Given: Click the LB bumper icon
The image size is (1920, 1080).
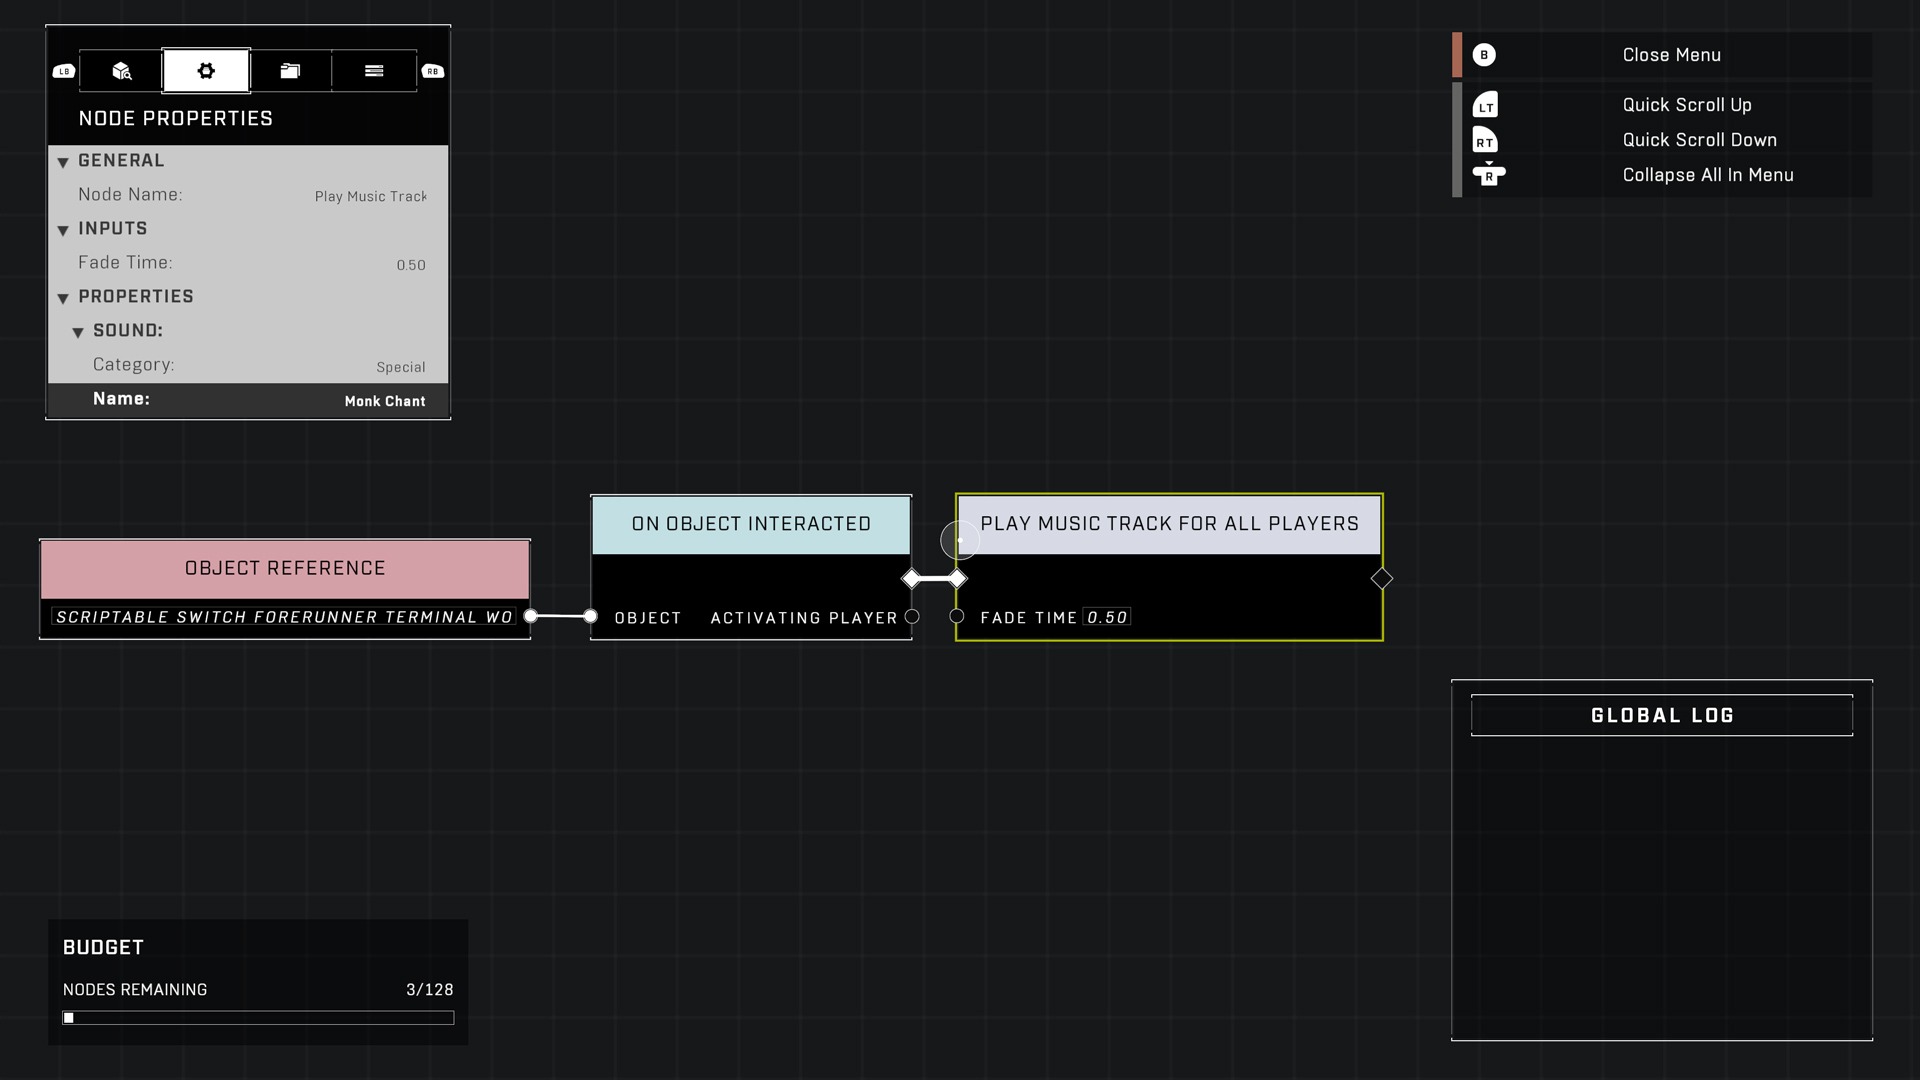Looking at the screenshot, I should [64, 71].
